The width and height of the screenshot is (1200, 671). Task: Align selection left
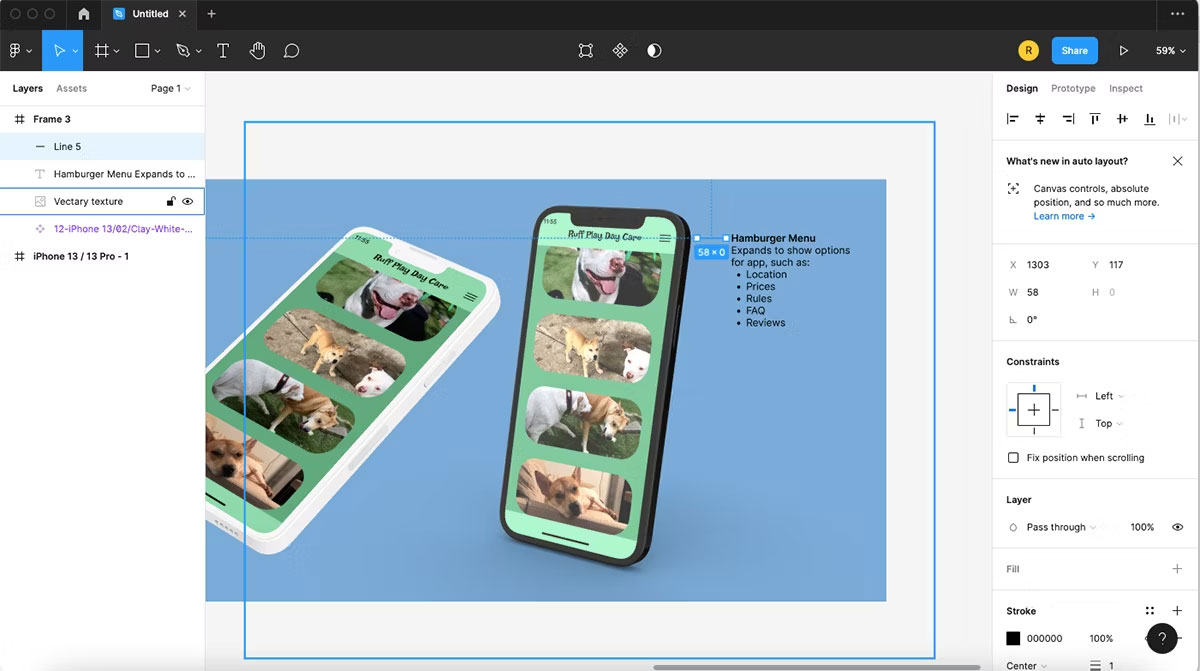point(1013,119)
